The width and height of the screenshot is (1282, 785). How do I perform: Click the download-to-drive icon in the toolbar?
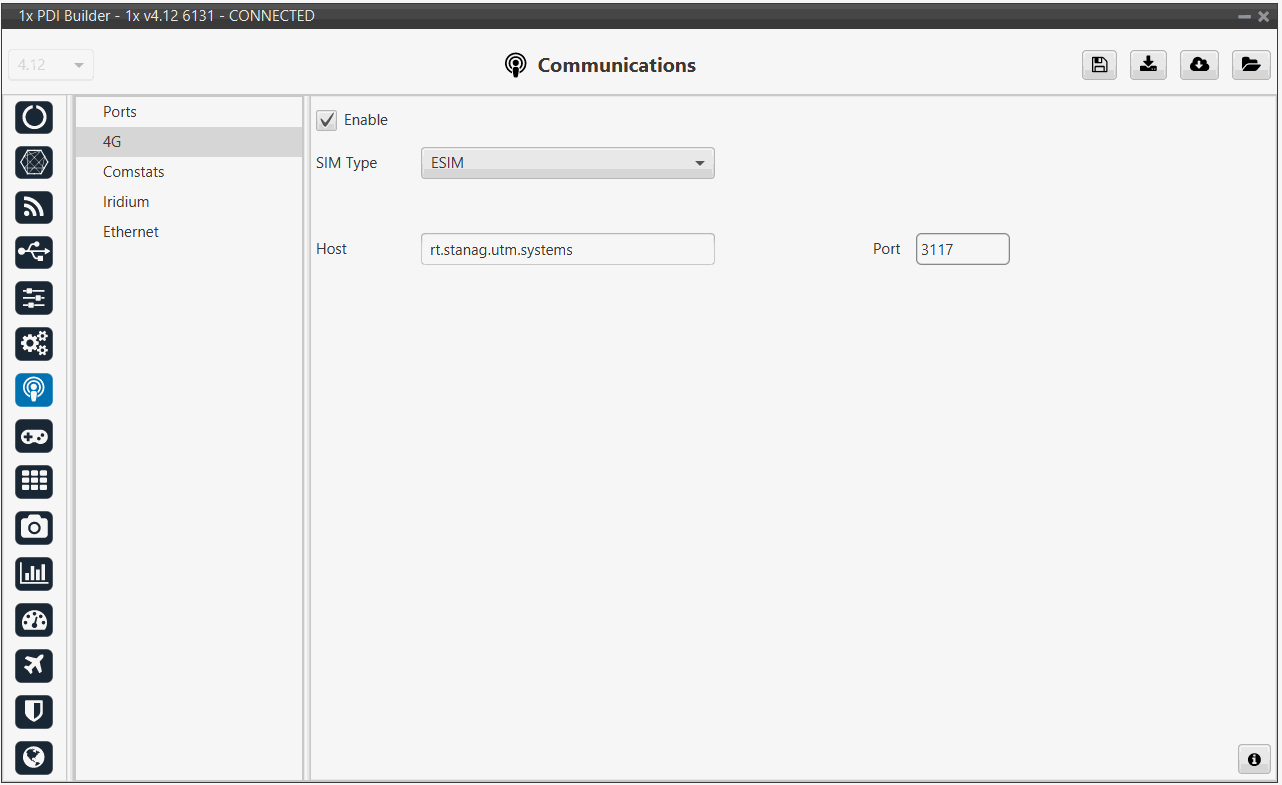1149,65
